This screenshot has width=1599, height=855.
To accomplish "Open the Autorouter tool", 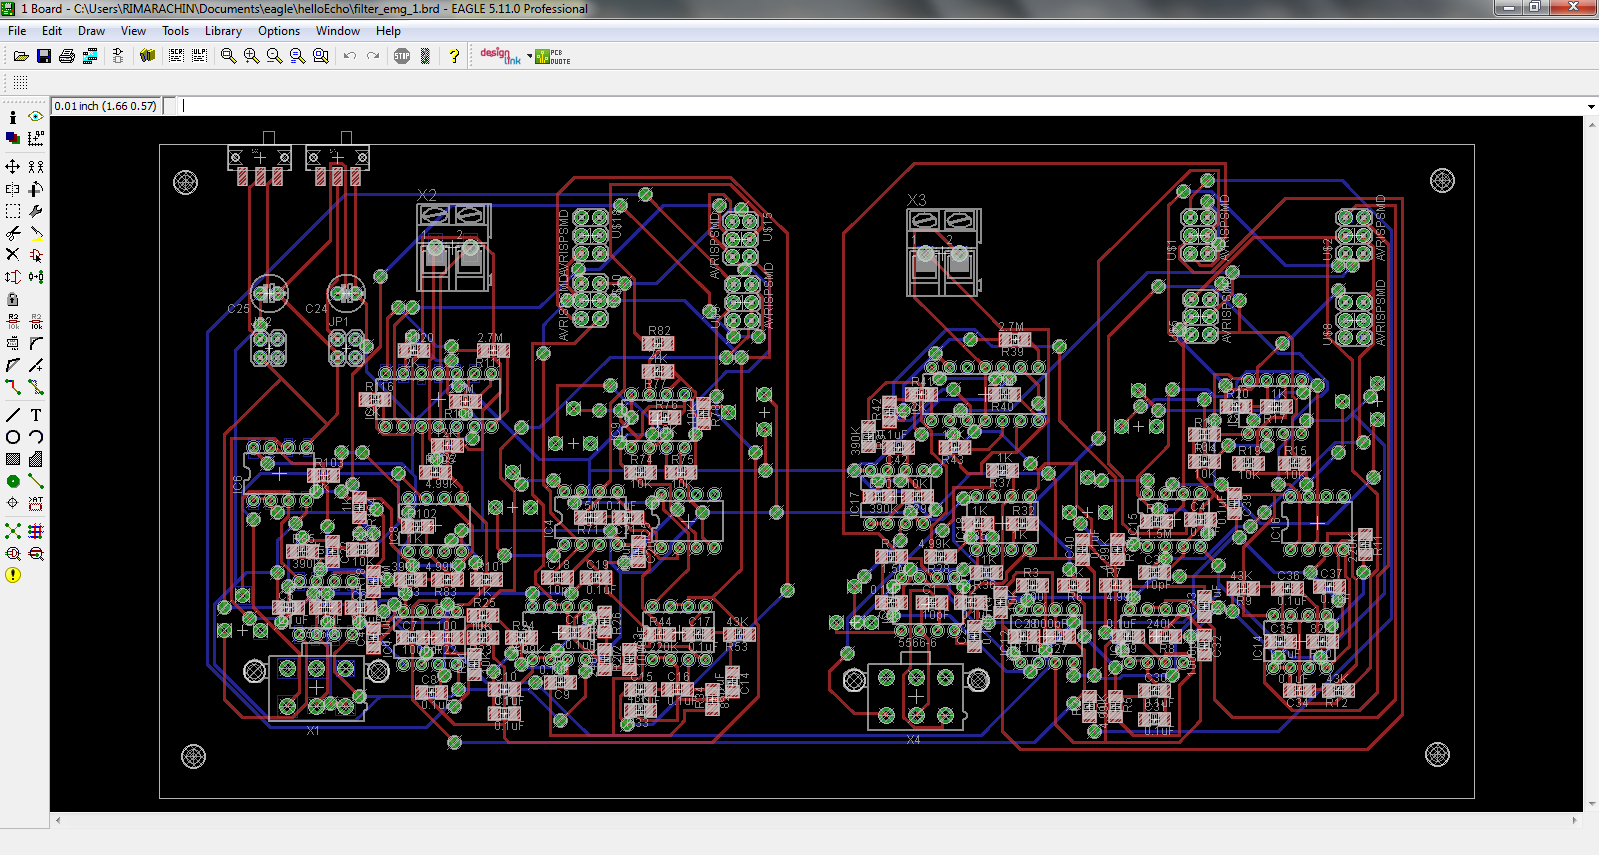I will 36,531.
